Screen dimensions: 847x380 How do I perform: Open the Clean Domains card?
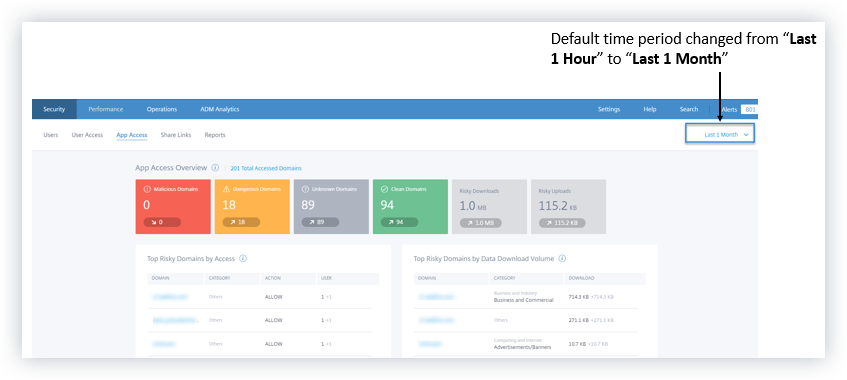[x=410, y=206]
